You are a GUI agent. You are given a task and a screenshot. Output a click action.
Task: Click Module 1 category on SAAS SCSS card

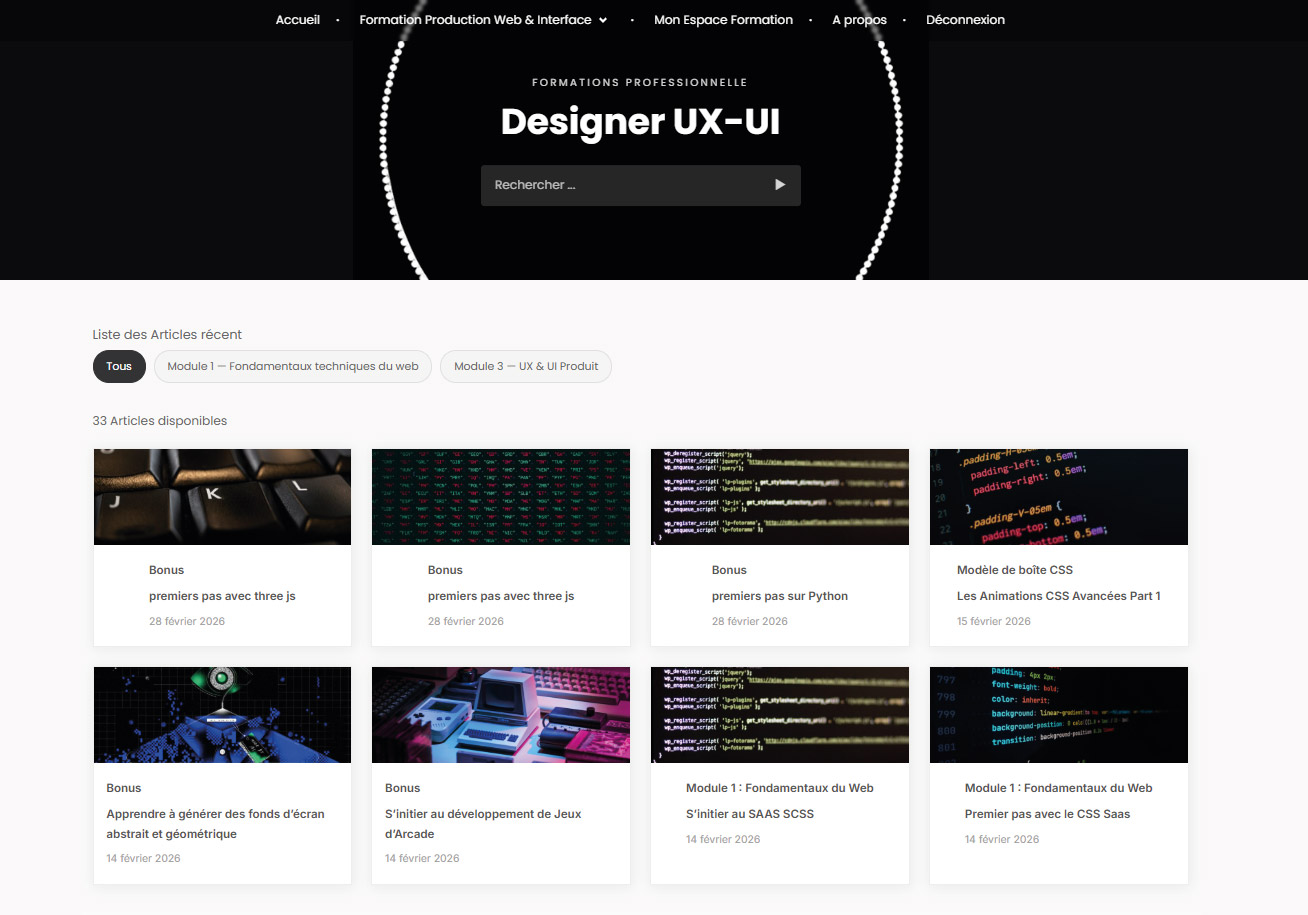(x=780, y=788)
